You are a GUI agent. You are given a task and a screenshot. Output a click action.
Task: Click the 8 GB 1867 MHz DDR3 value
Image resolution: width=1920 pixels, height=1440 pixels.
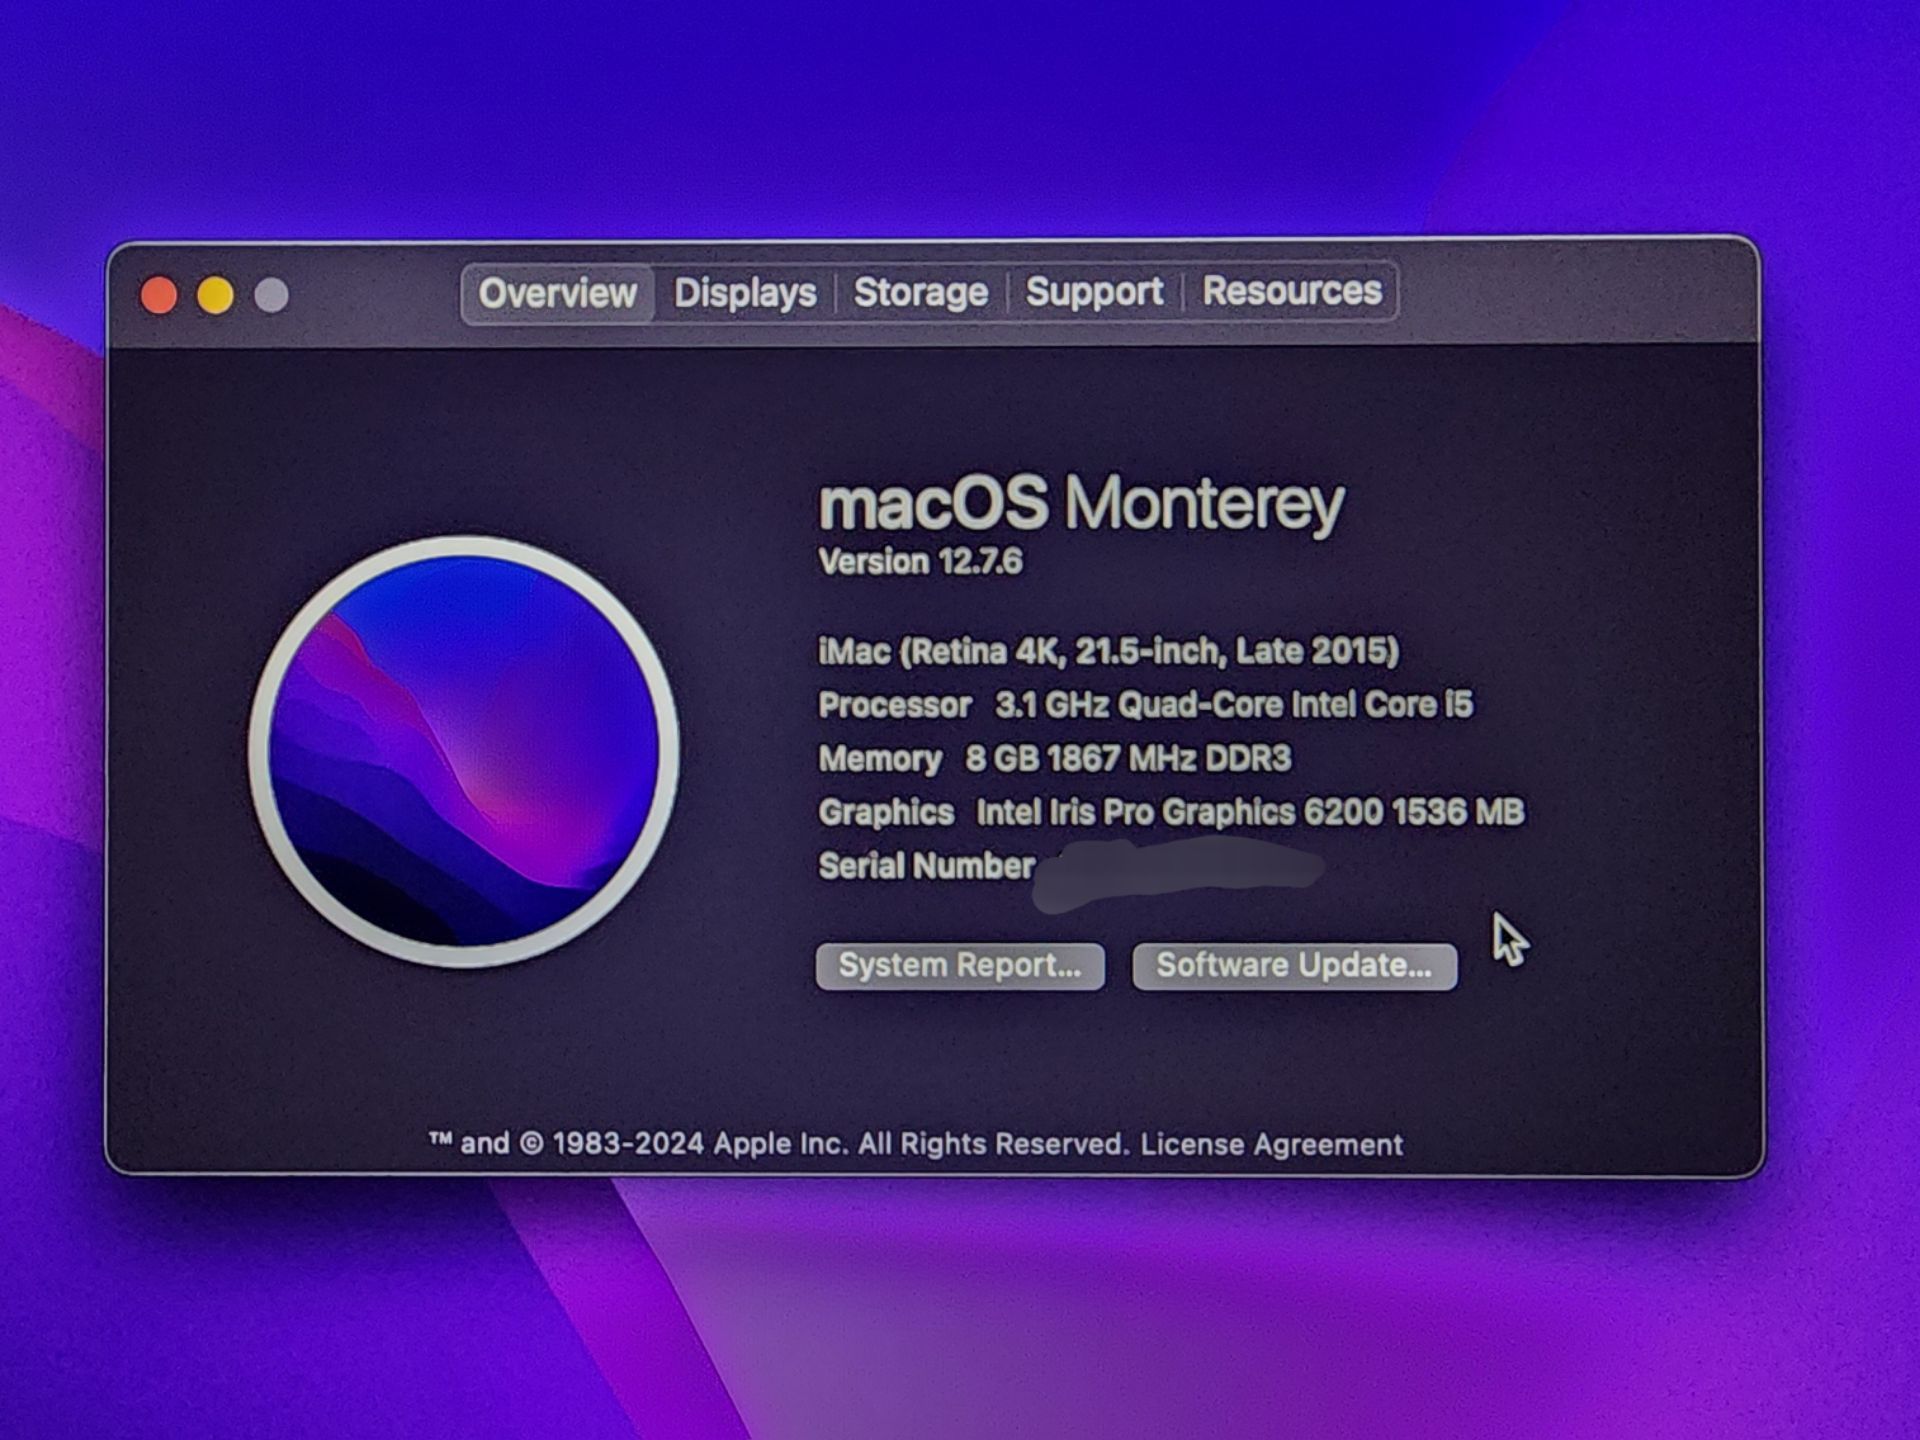(1128, 759)
